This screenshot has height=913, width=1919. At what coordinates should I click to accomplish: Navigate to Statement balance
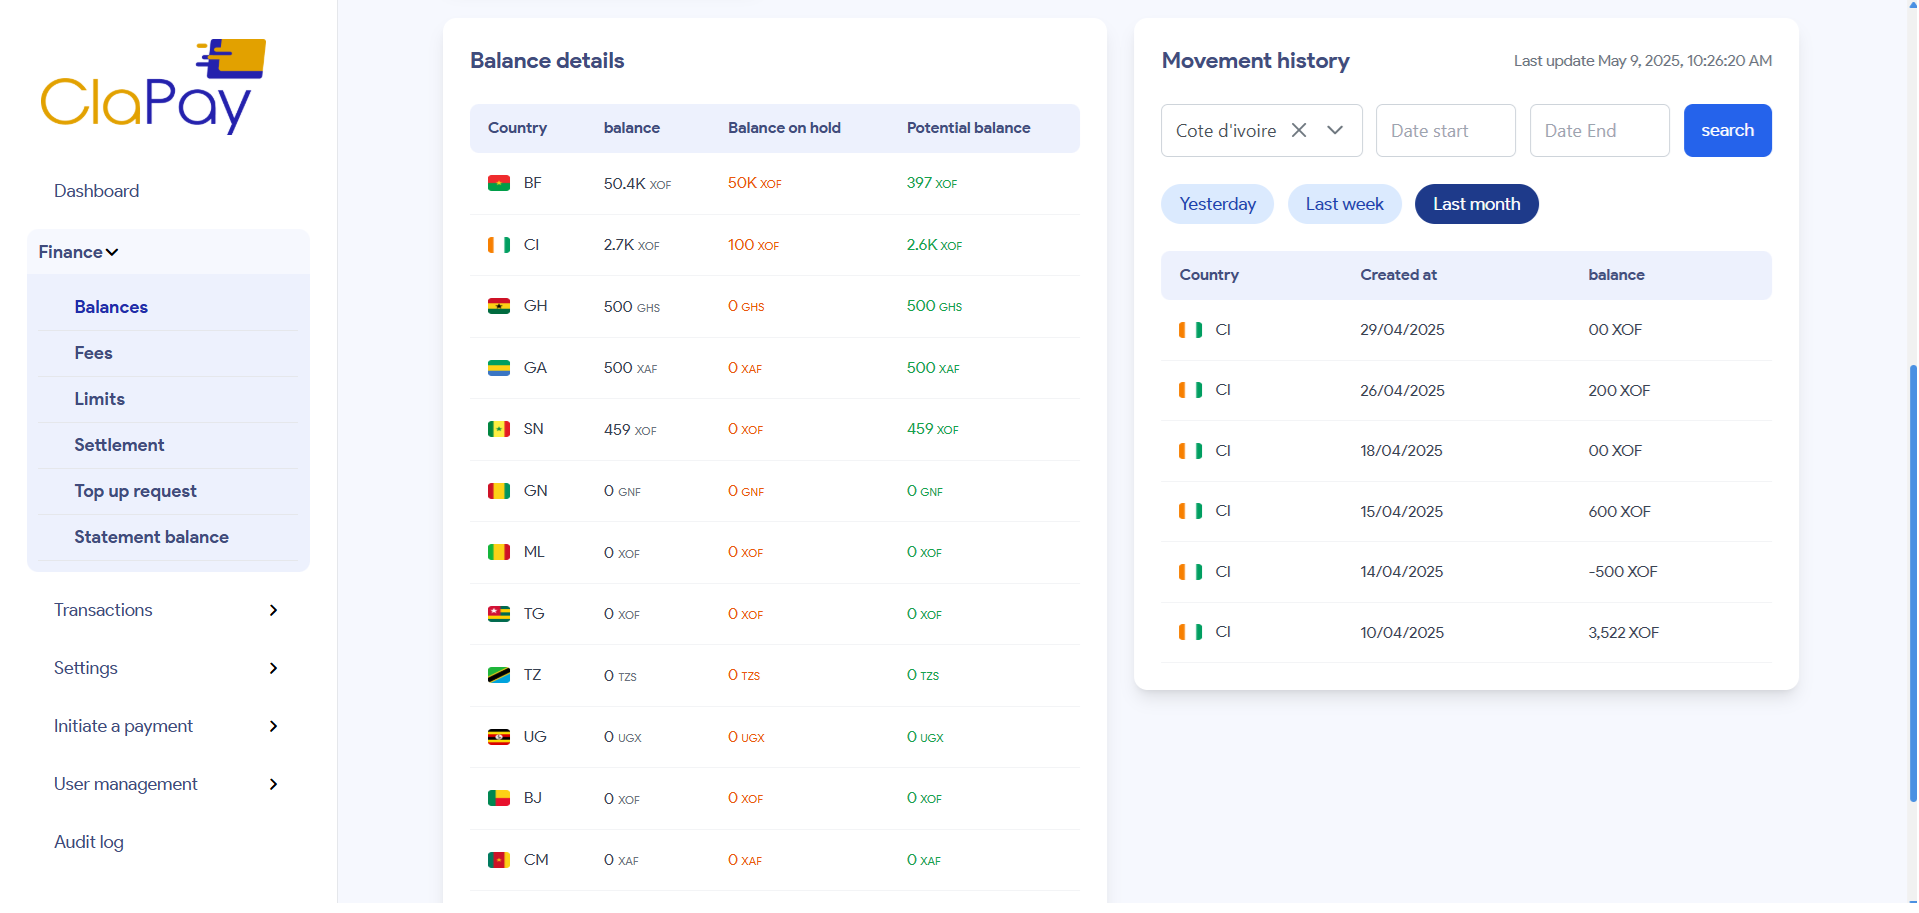[151, 537]
